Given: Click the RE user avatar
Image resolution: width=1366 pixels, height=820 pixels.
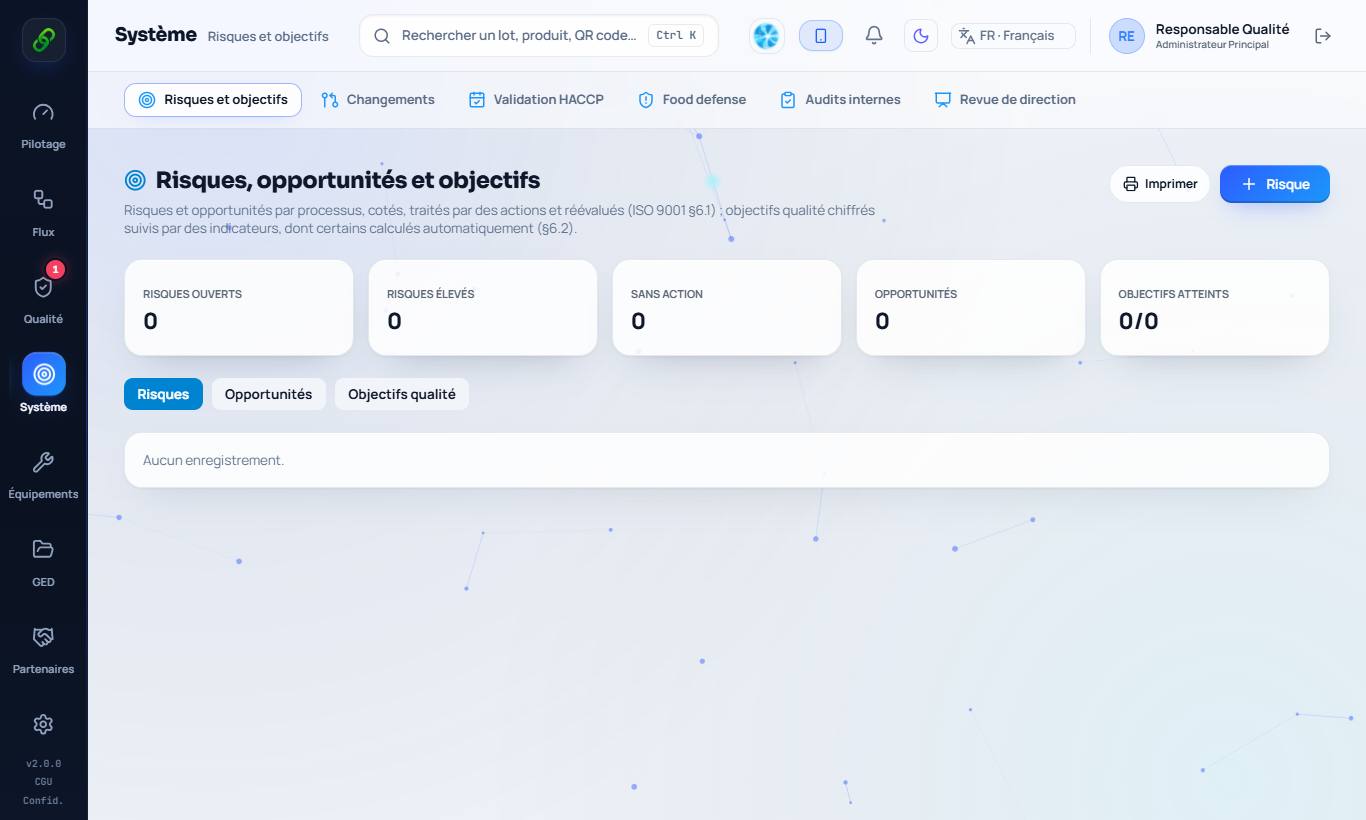Looking at the screenshot, I should tap(1127, 36).
